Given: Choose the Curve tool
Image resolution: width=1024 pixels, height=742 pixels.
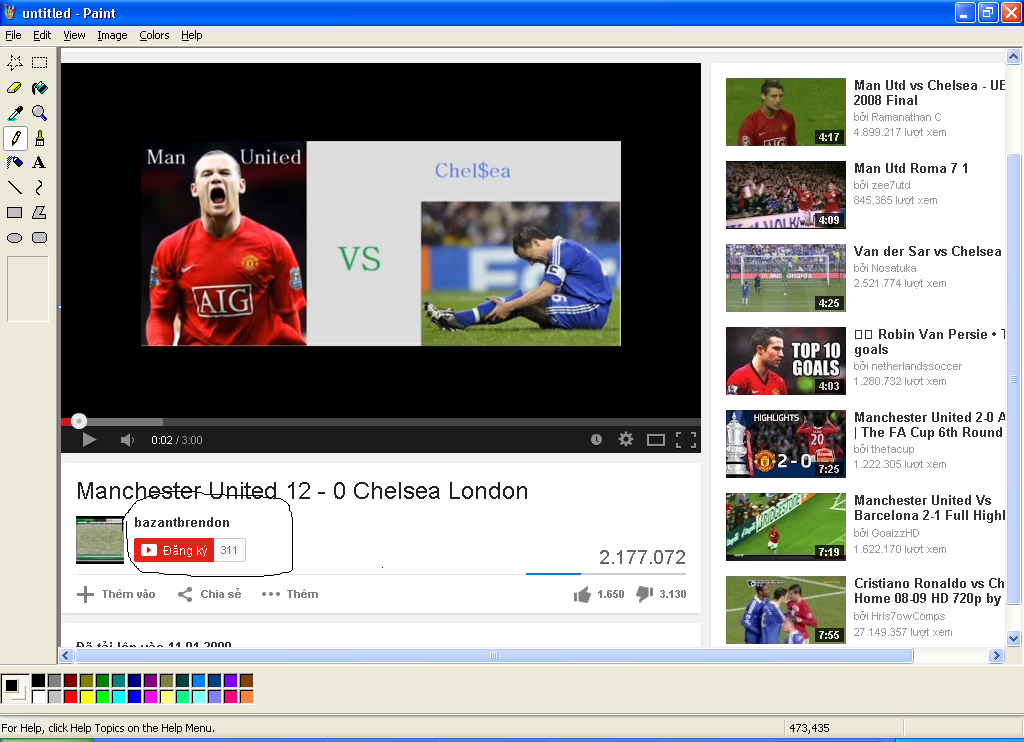Looking at the screenshot, I should coord(39,187).
